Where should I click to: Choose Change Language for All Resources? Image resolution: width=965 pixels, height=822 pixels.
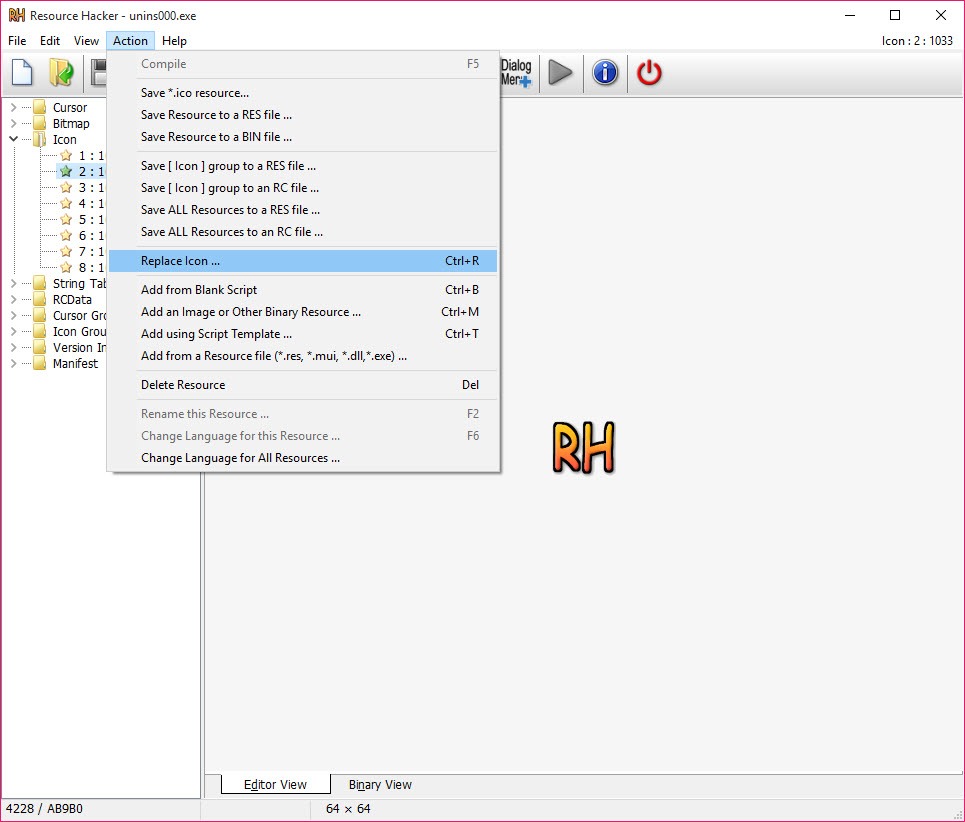point(303,458)
